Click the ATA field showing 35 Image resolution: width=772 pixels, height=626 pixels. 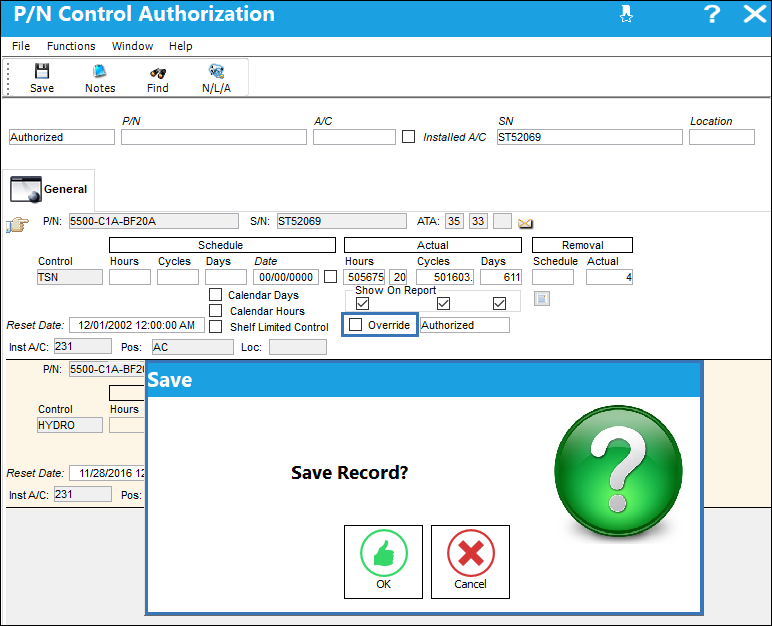[x=454, y=221]
